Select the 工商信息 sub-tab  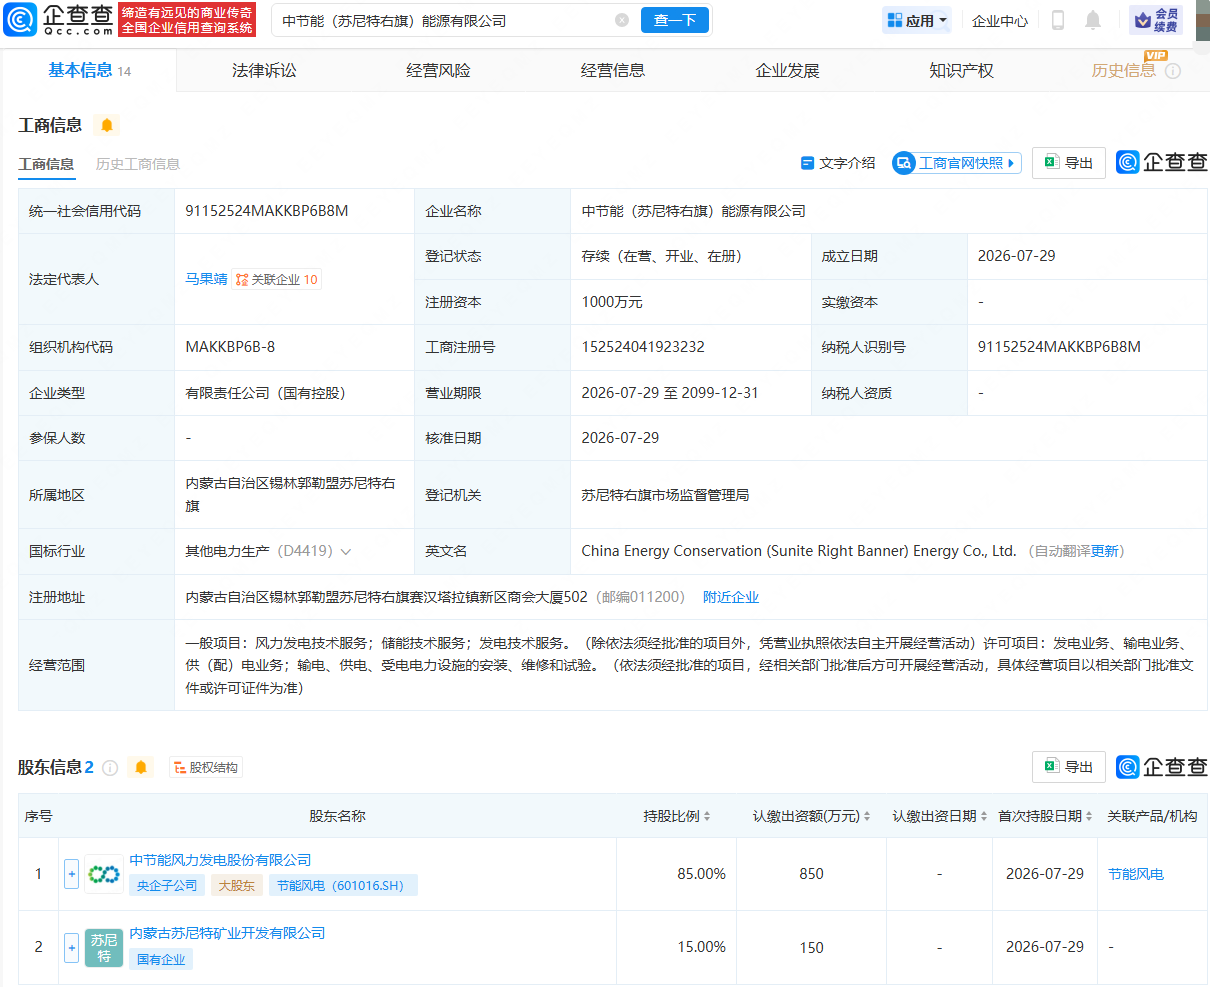[46, 164]
